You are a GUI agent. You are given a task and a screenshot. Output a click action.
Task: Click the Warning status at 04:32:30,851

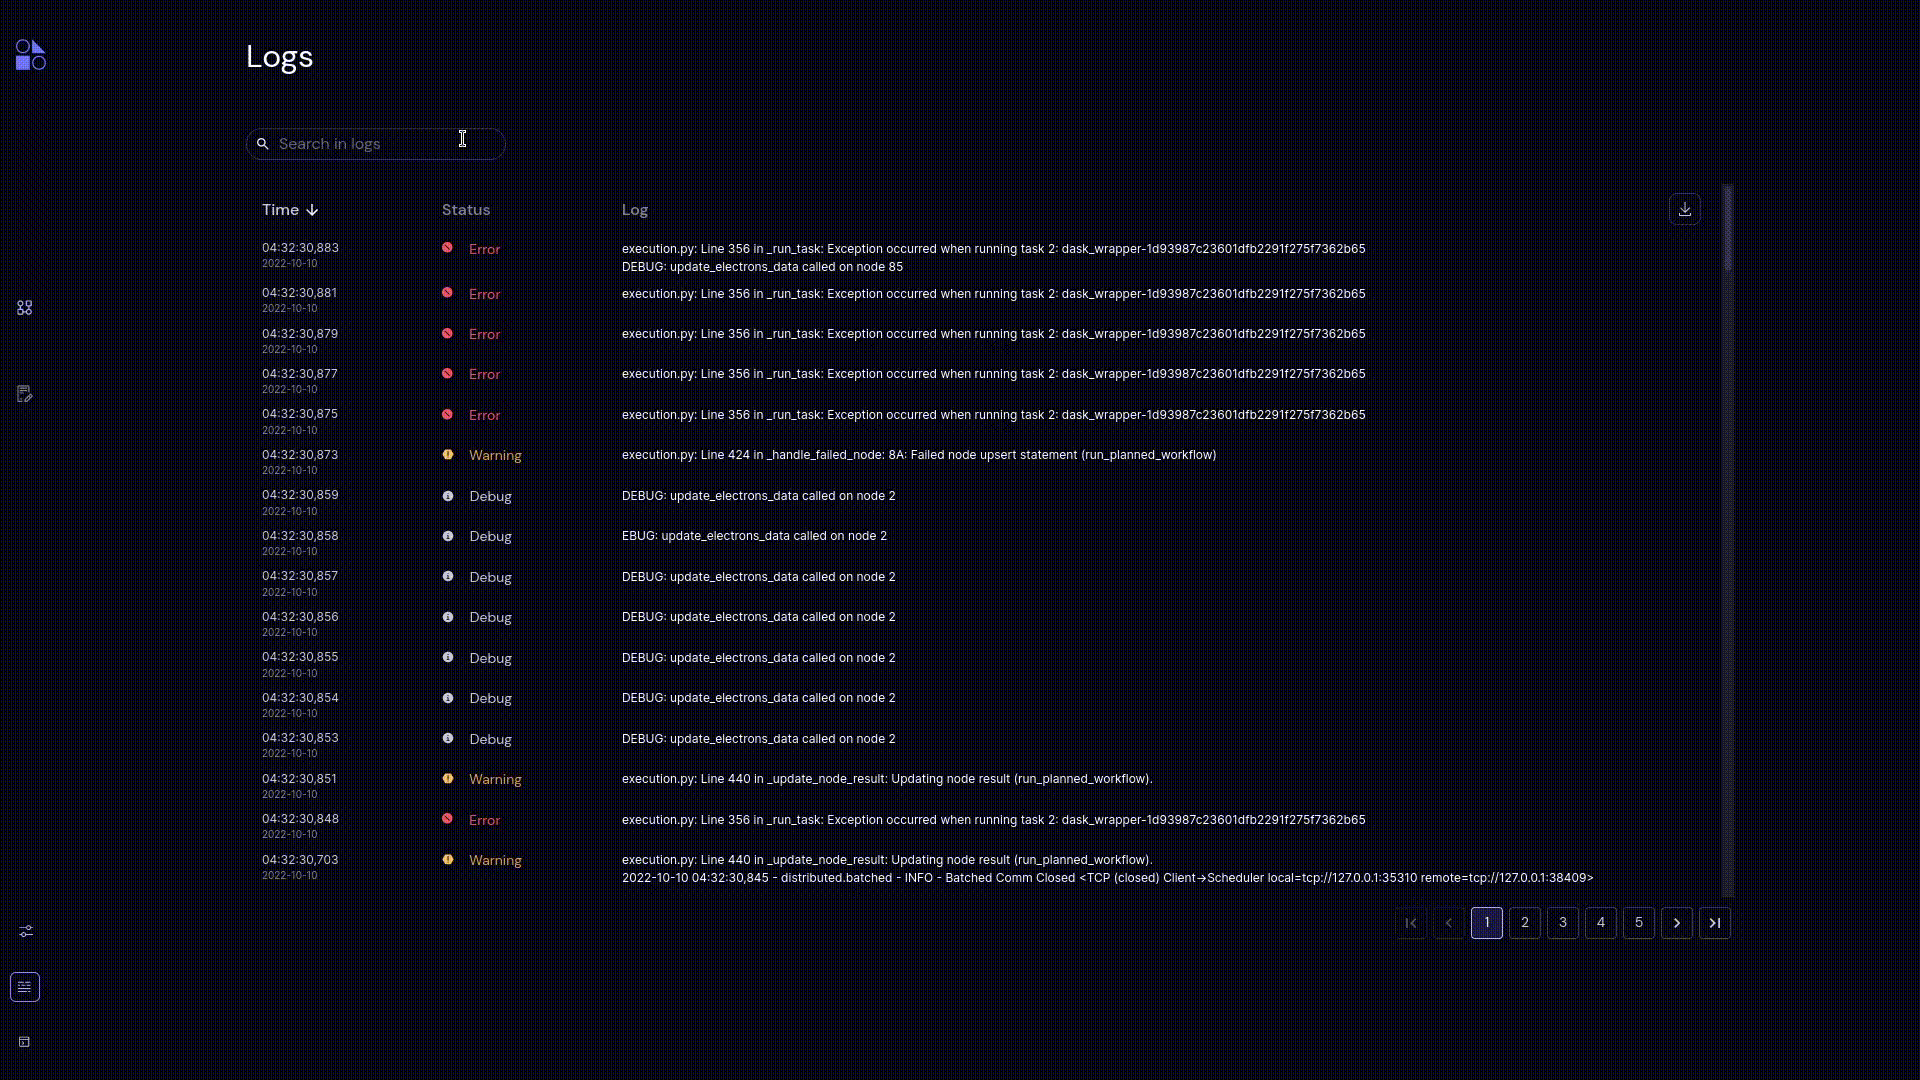click(x=495, y=779)
